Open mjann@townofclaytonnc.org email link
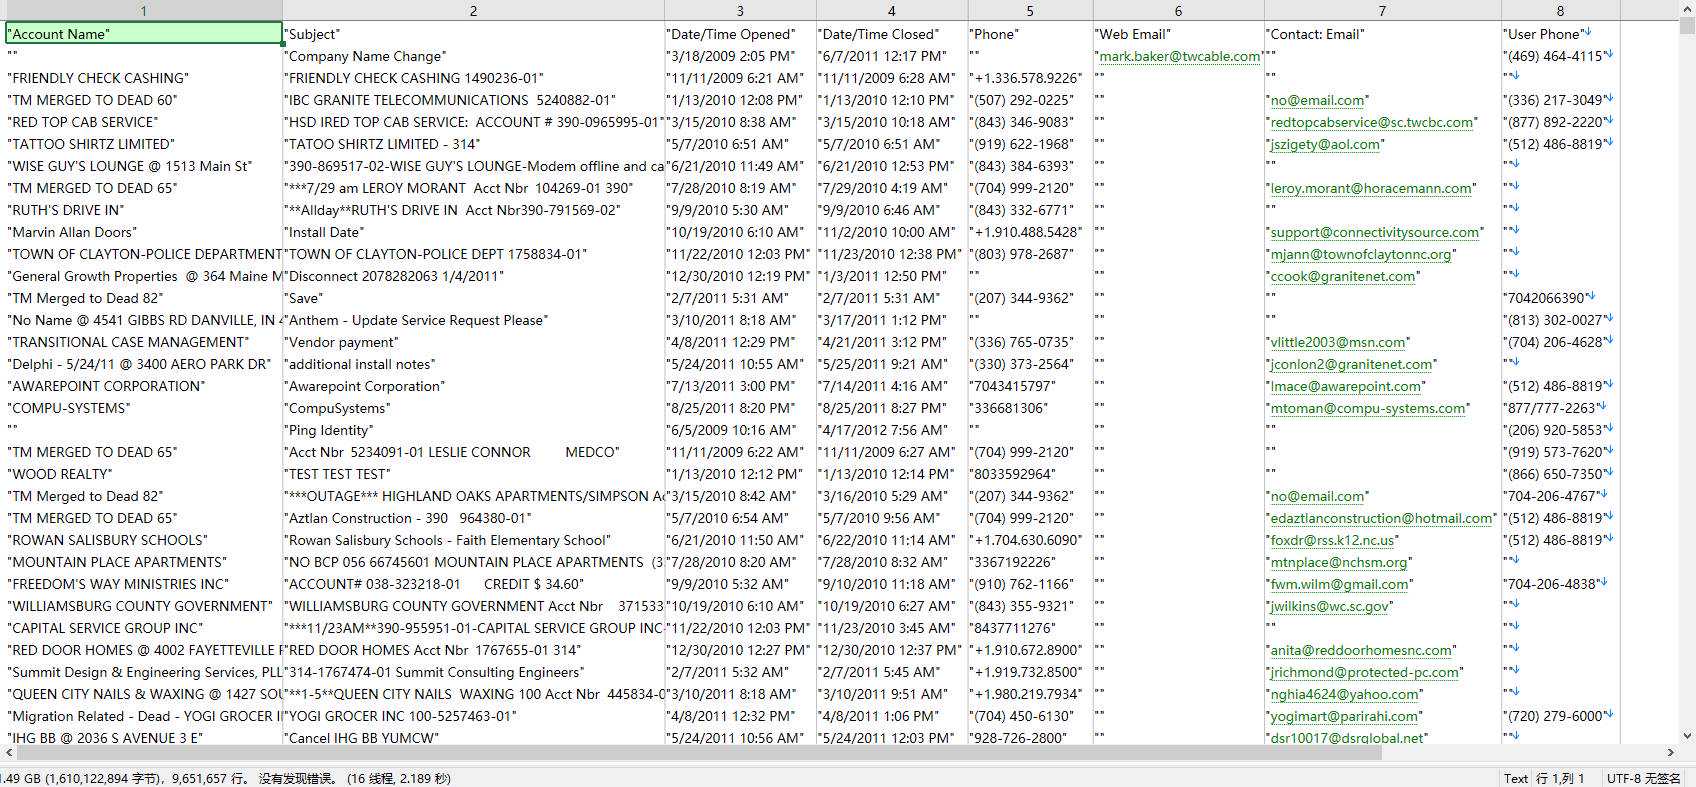Image resolution: width=1696 pixels, height=787 pixels. point(1360,254)
